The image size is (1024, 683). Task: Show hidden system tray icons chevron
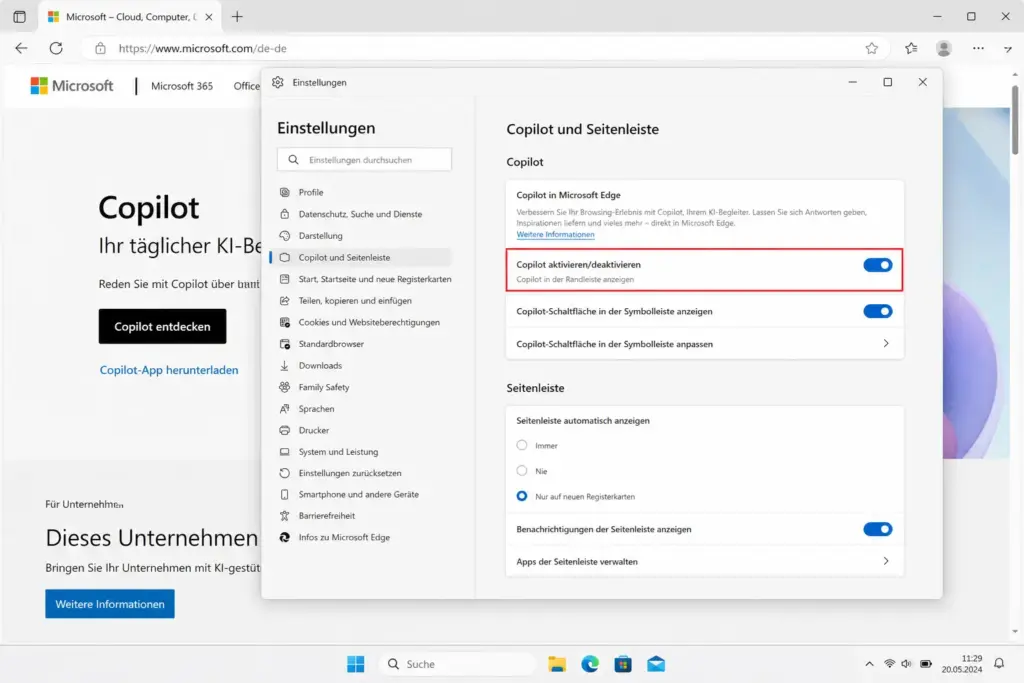[869, 664]
